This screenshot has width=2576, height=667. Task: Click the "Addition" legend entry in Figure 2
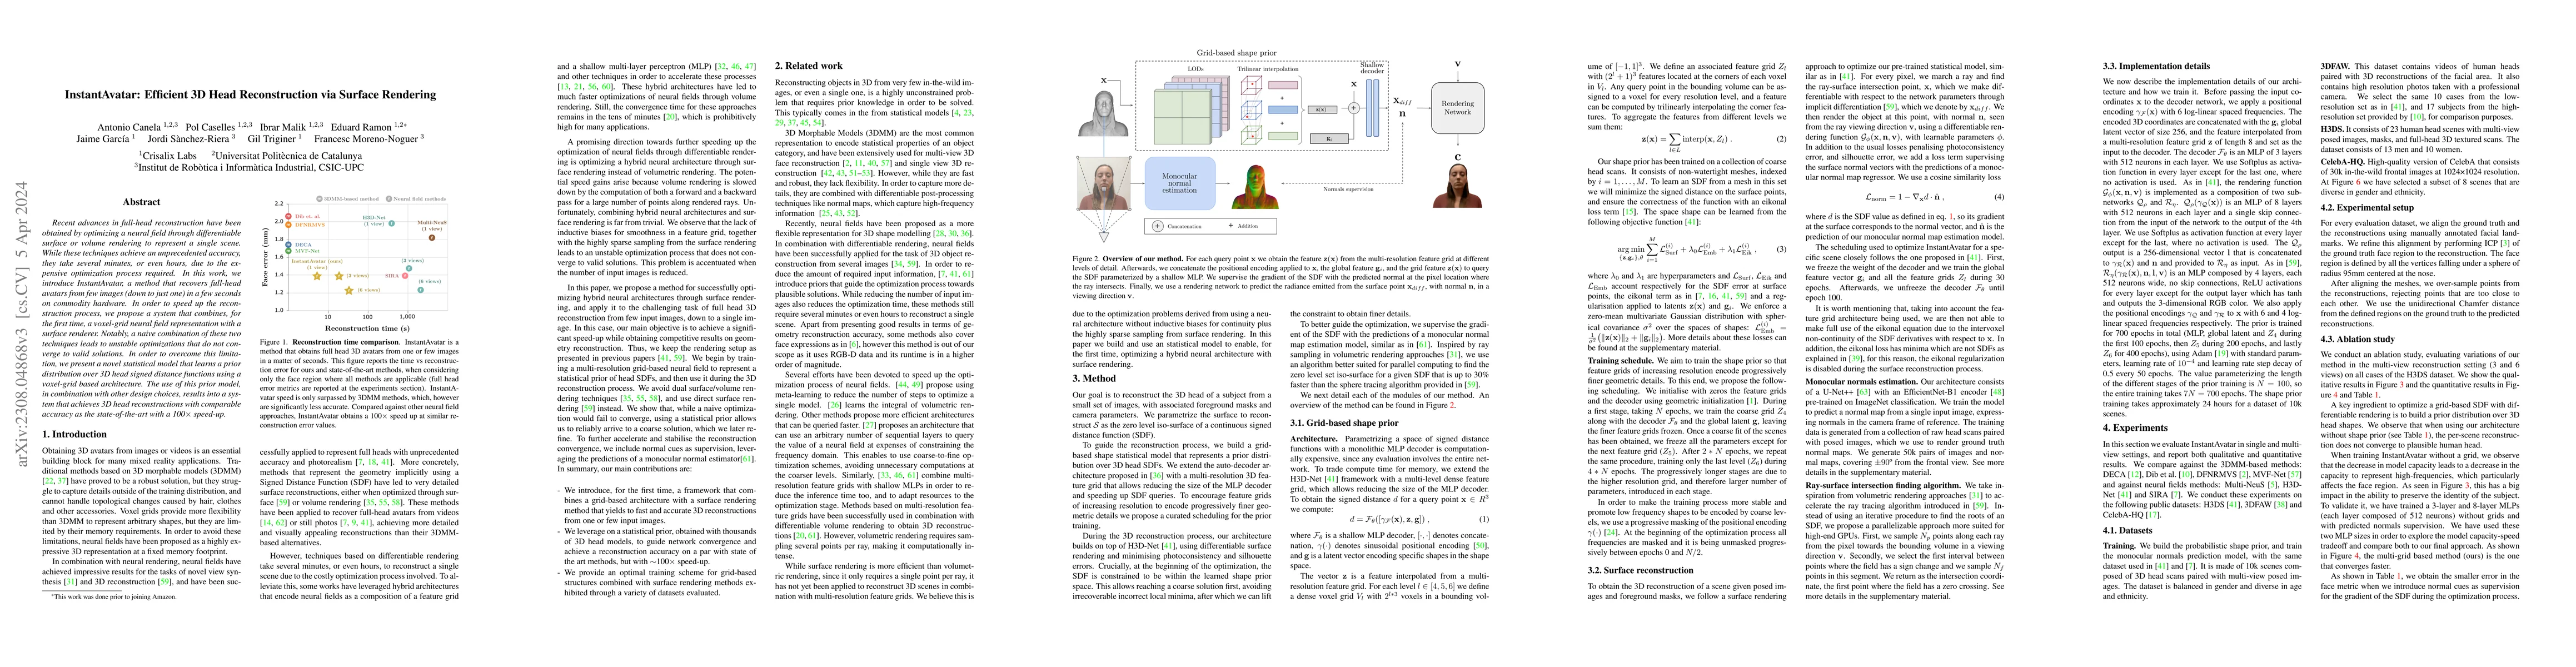(1243, 226)
